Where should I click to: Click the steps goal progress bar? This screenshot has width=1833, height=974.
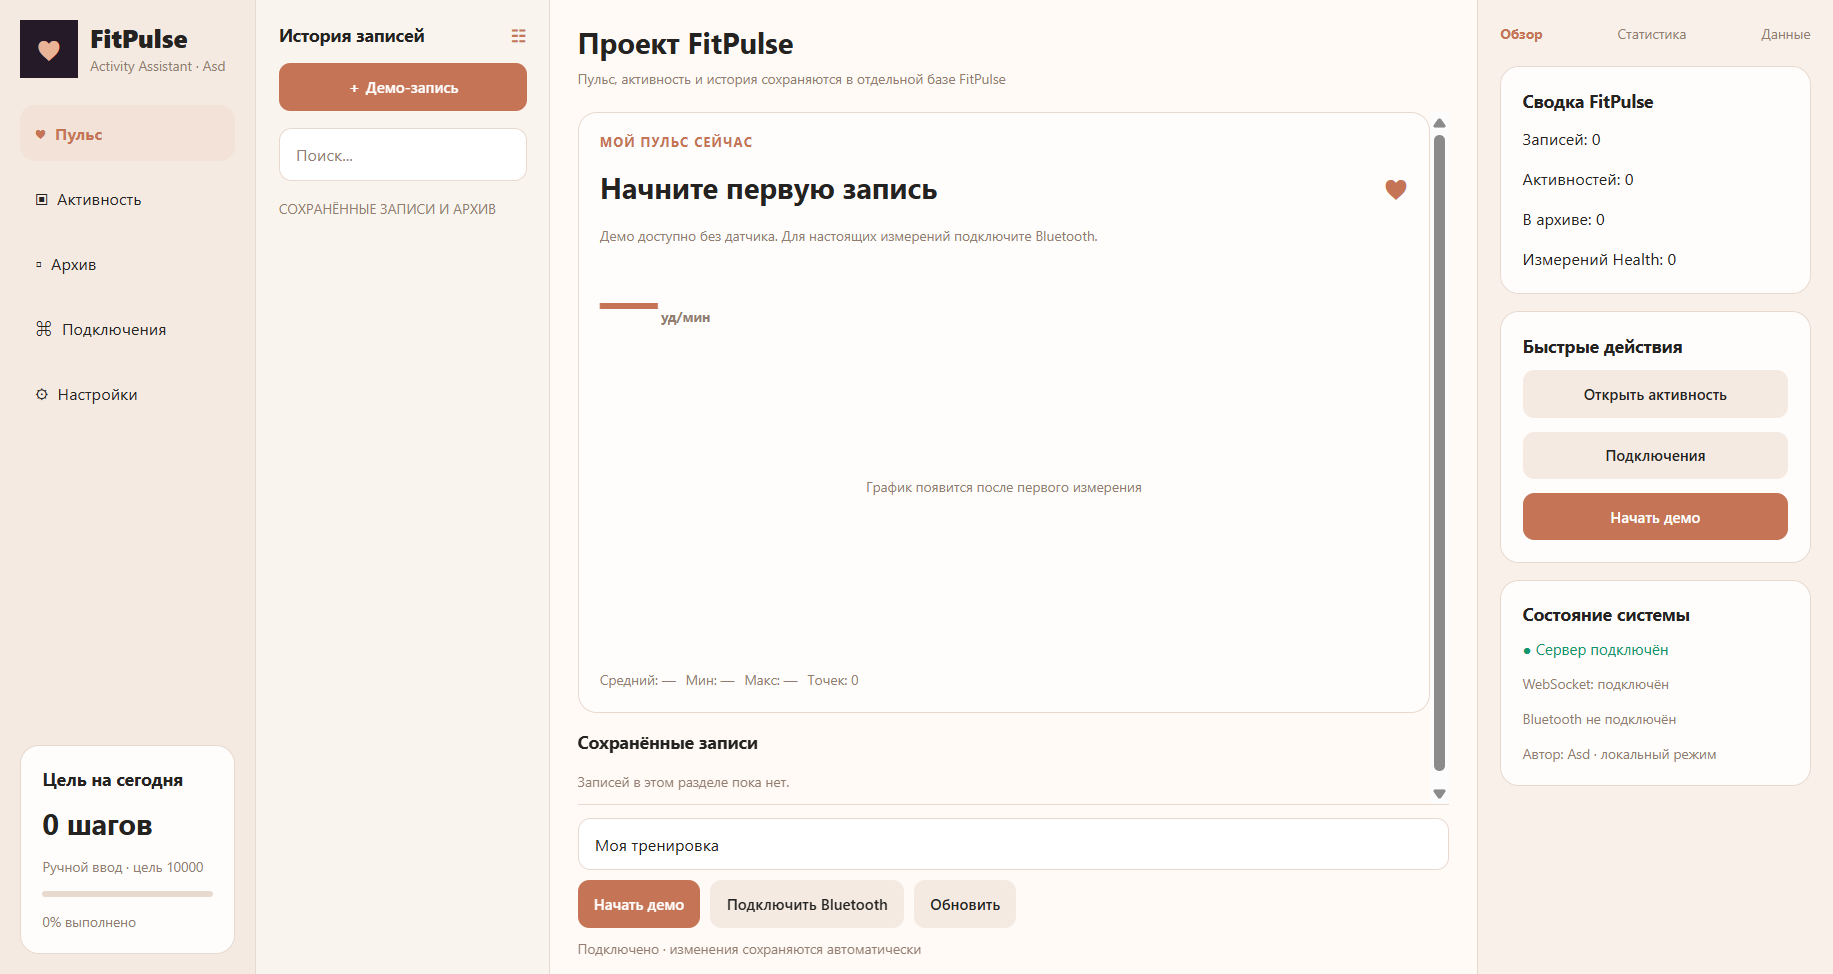[x=127, y=894]
